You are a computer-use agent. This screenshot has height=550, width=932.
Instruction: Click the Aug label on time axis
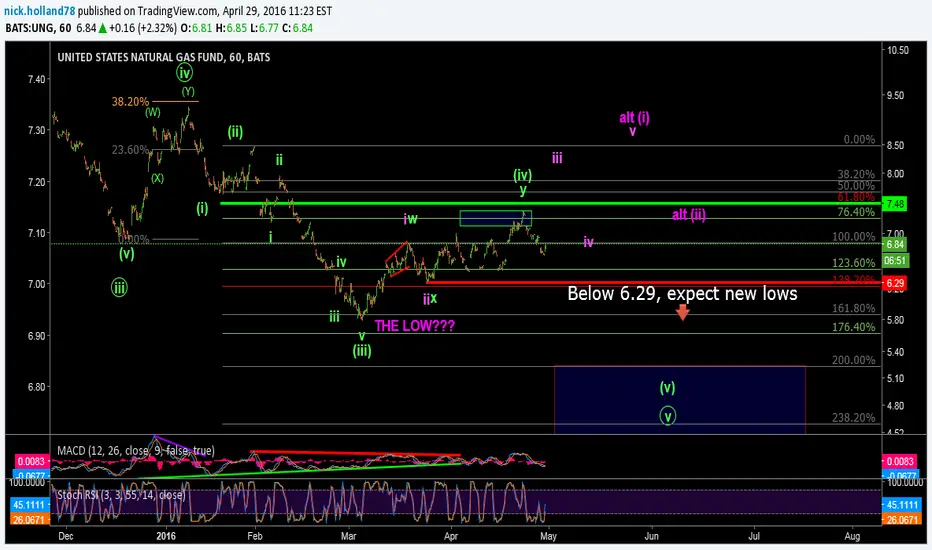[852, 536]
